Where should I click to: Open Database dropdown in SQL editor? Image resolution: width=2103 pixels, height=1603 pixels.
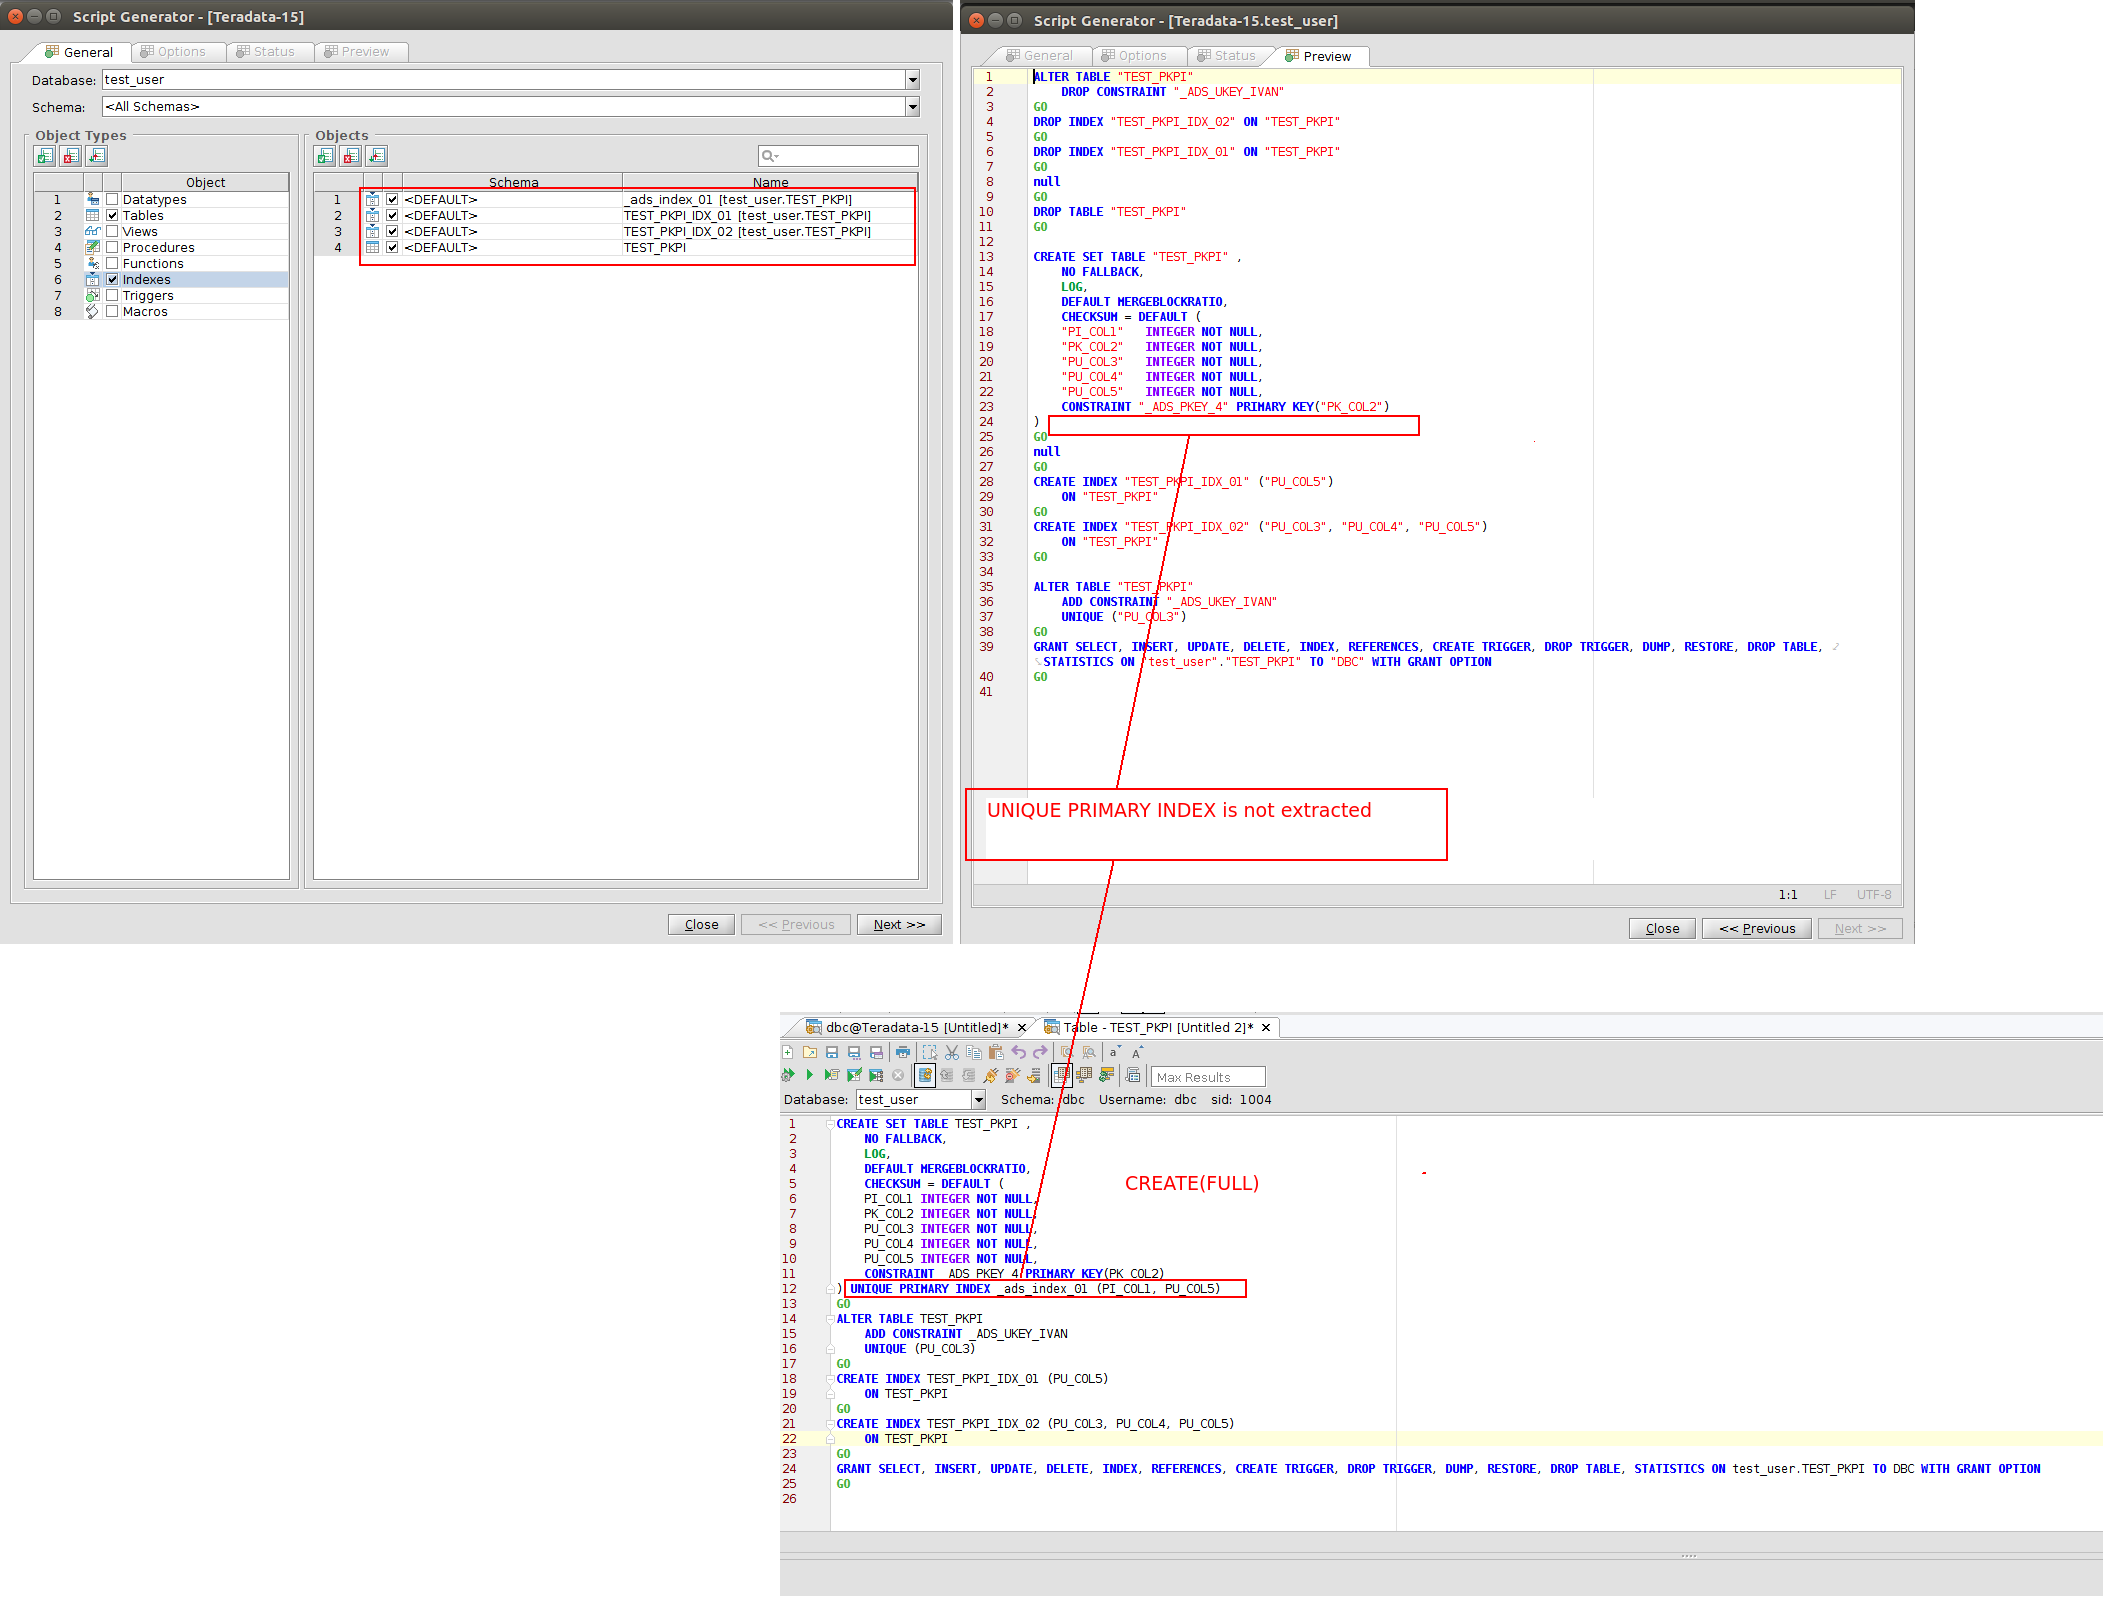click(978, 1100)
